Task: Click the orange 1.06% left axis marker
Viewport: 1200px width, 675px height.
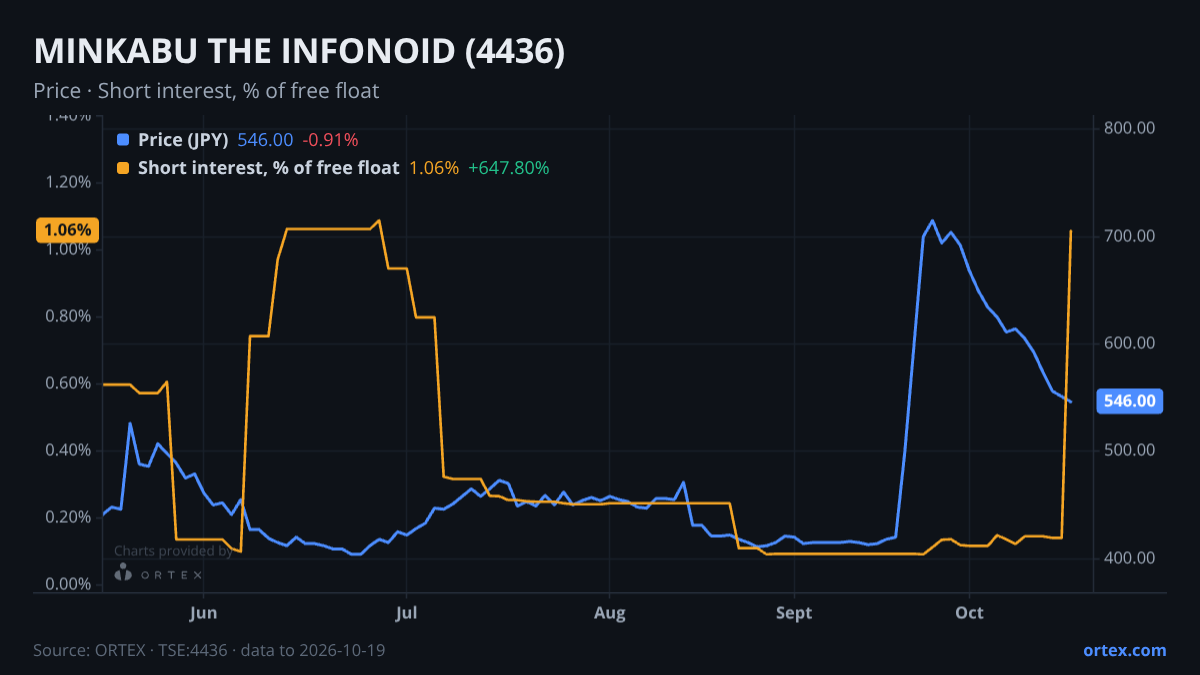Action: pyautogui.click(x=67, y=230)
